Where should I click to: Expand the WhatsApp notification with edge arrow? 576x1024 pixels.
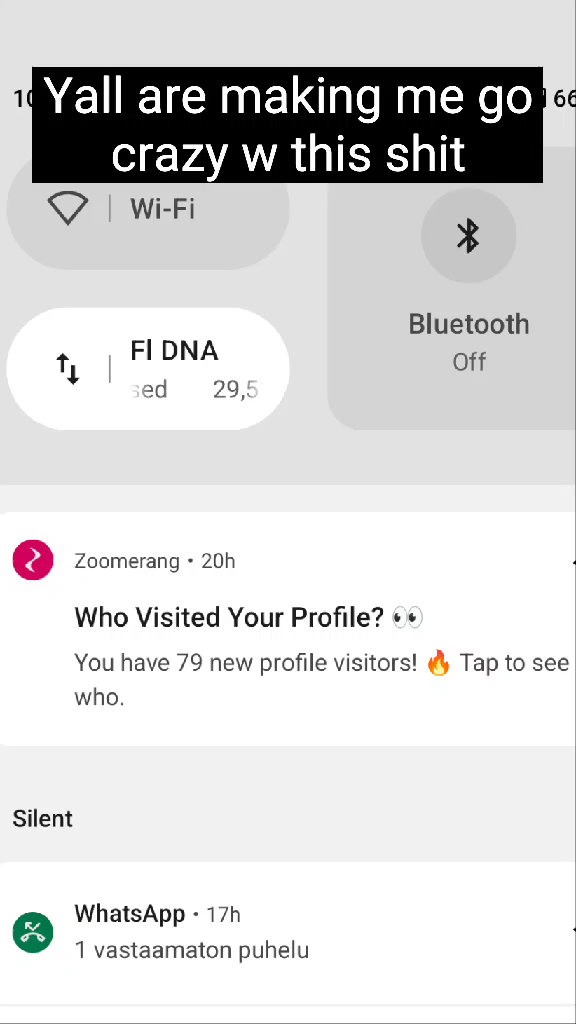tap(573, 929)
